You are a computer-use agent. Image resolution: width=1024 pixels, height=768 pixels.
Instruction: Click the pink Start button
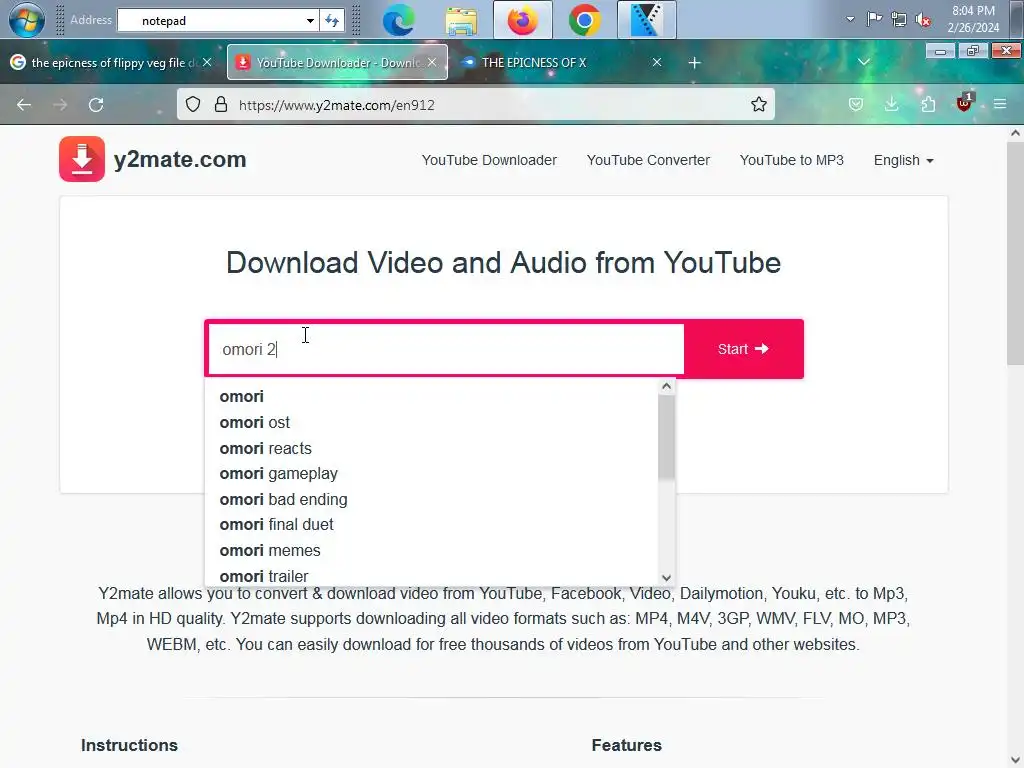(743, 349)
